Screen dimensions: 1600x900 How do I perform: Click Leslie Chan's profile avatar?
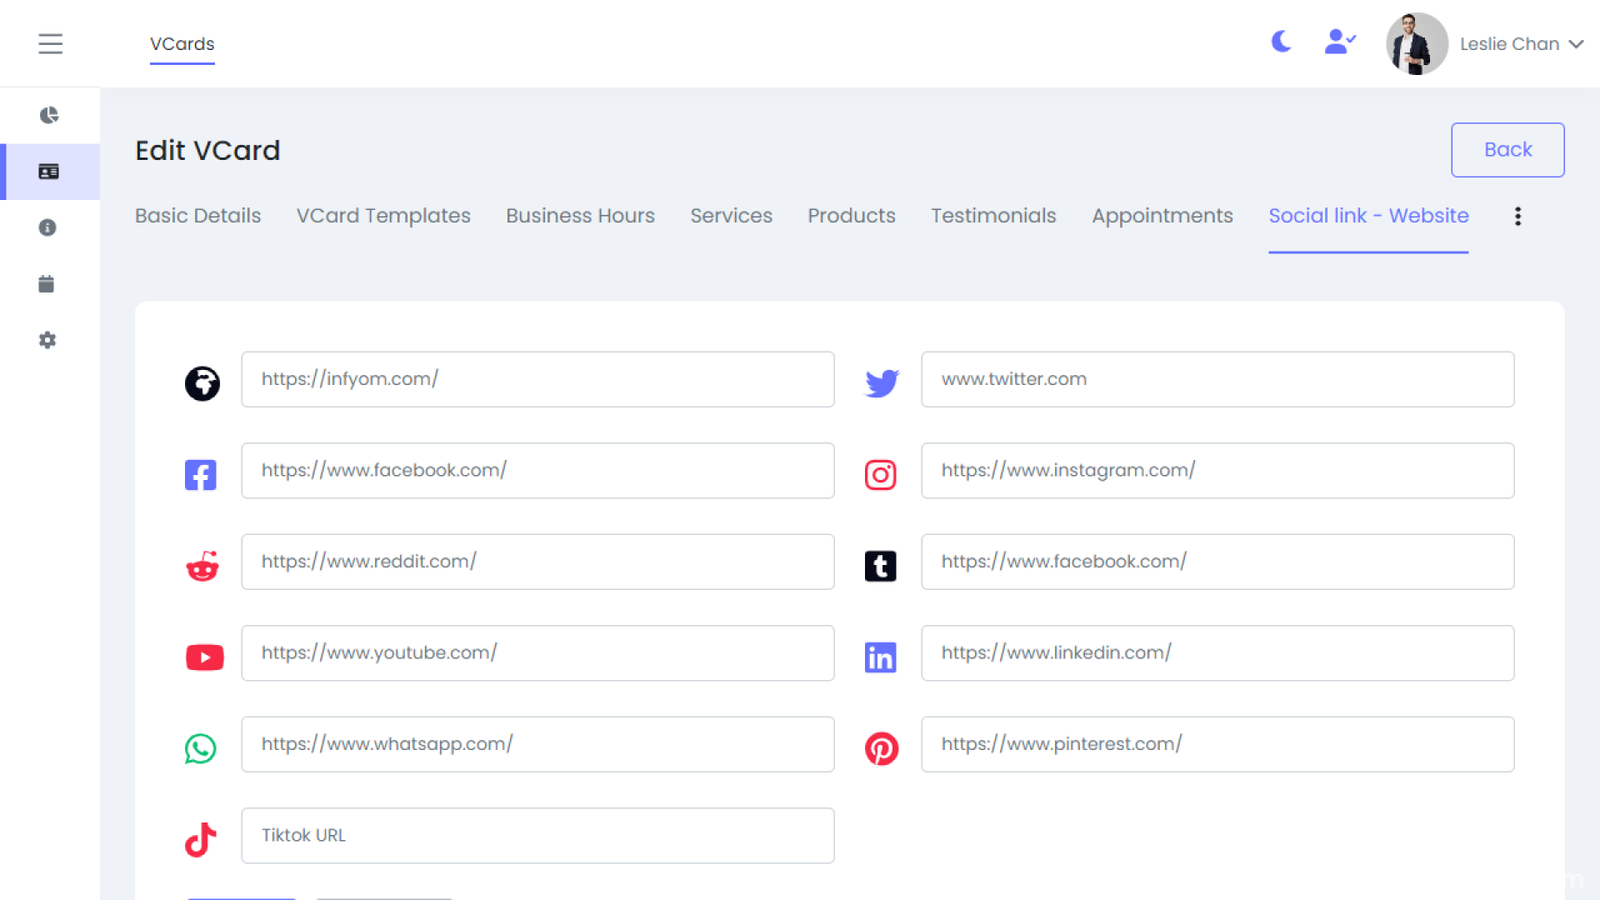point(1416,44)
